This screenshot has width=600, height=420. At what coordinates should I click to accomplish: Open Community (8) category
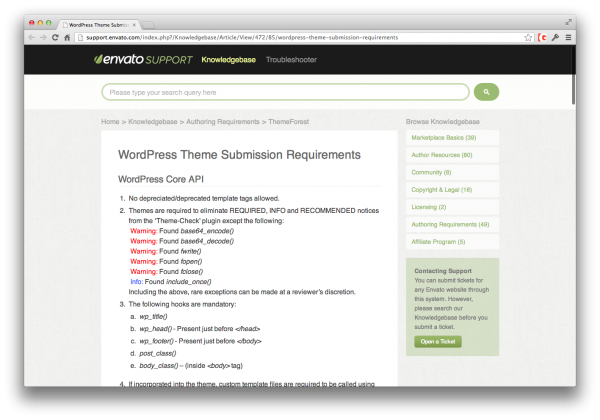pos(452,173)
